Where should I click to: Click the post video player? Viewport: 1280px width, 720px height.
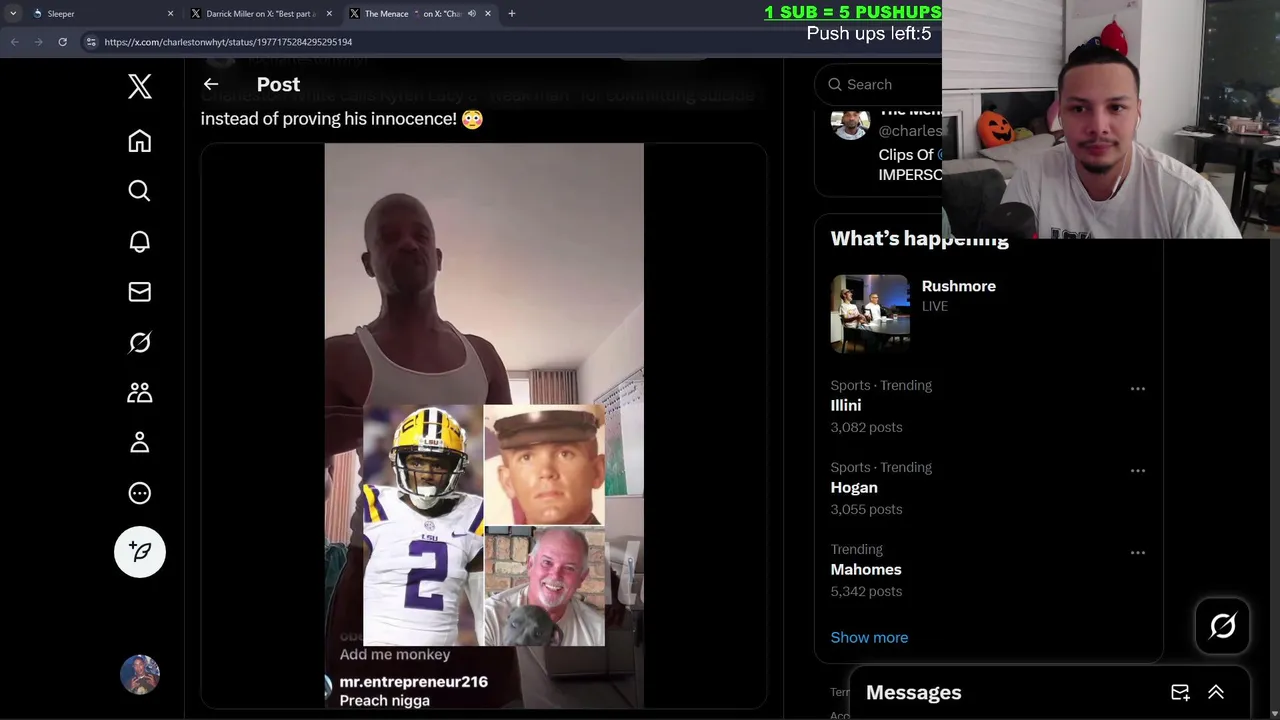pos(484,426)
